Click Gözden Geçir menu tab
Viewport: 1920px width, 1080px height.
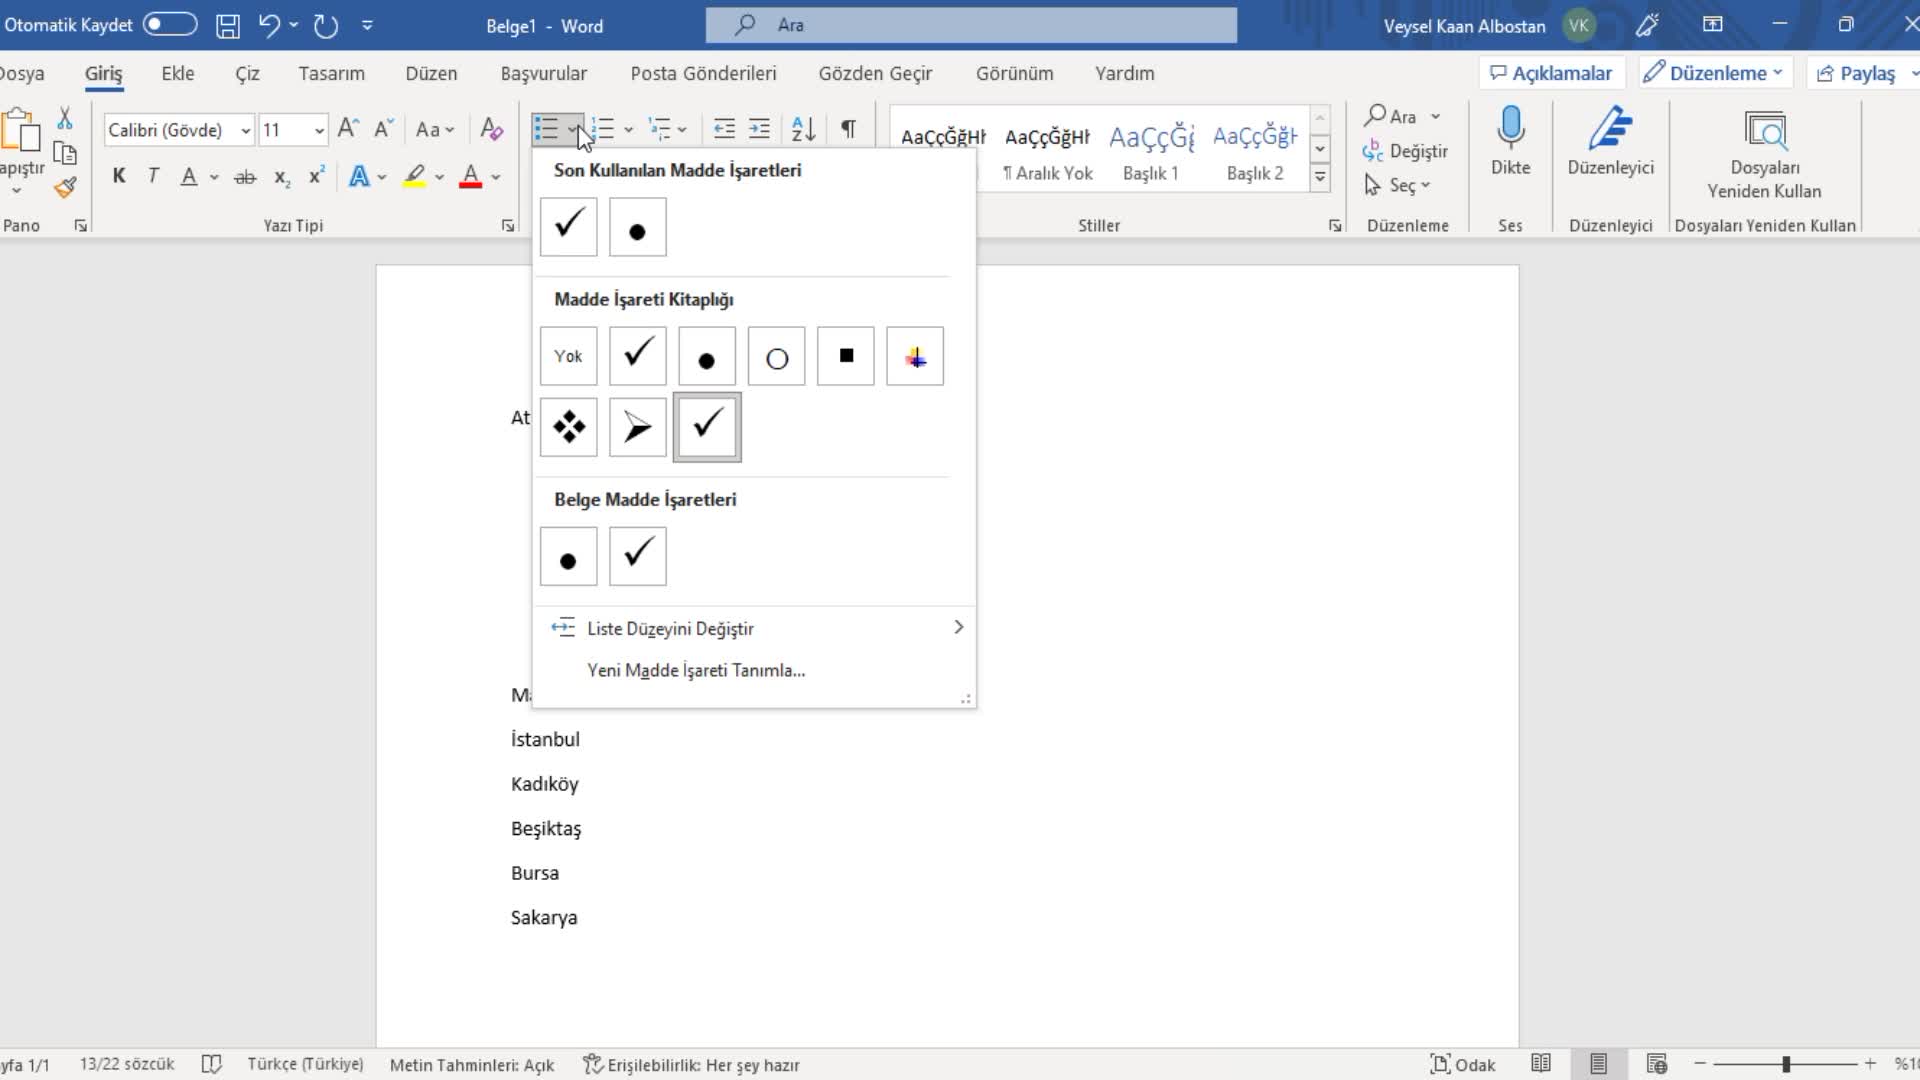(874, 73)
